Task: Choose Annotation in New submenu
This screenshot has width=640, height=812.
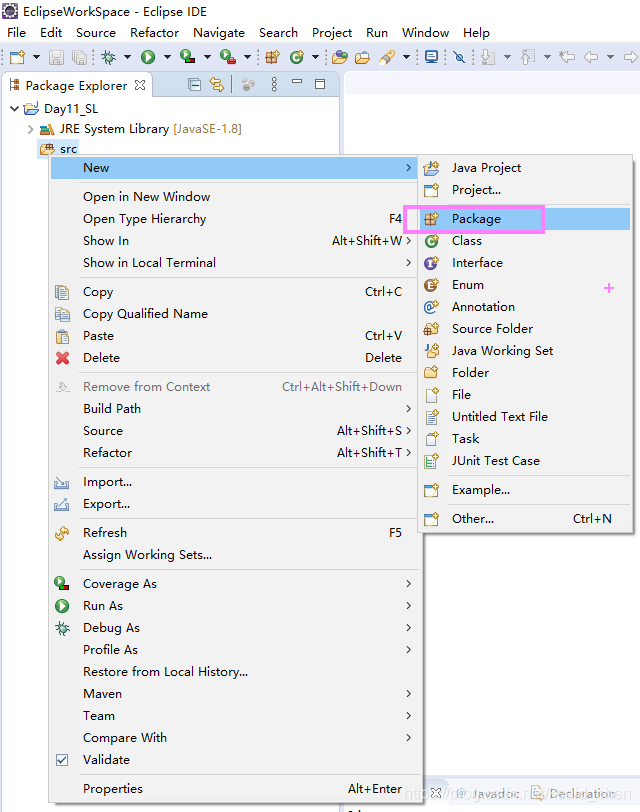Action: tap(525, 307)
